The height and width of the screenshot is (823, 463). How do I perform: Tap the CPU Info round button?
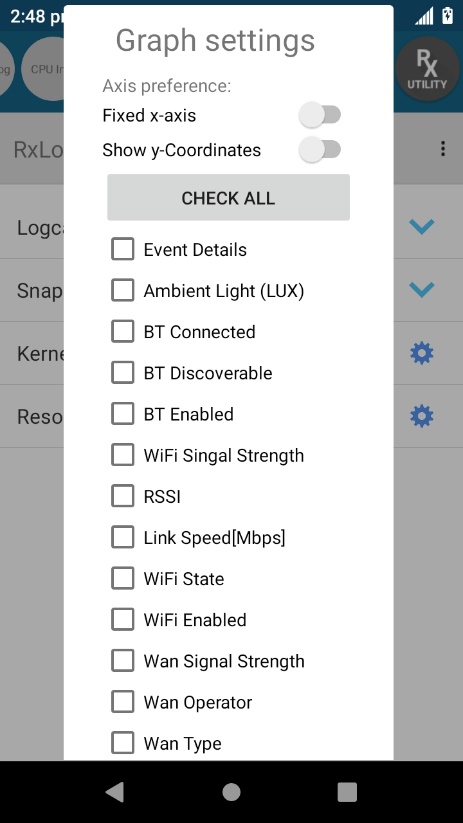click(x=44, y=69)
